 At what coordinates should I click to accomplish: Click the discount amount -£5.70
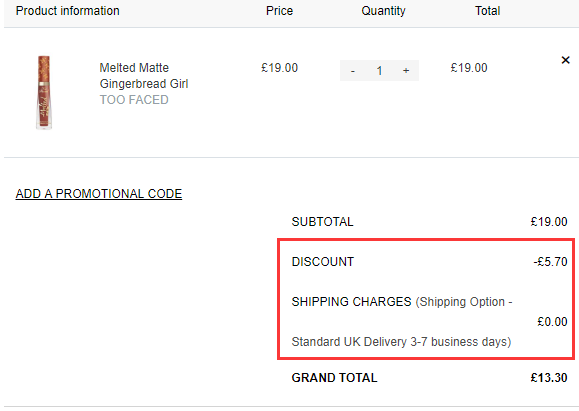[x=550, y=262]
